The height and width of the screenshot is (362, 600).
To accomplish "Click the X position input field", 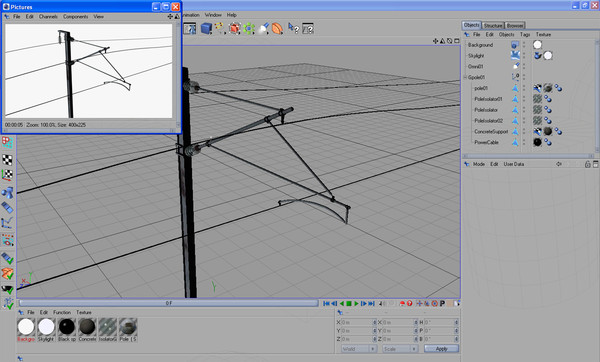I will tap(359, 323).
